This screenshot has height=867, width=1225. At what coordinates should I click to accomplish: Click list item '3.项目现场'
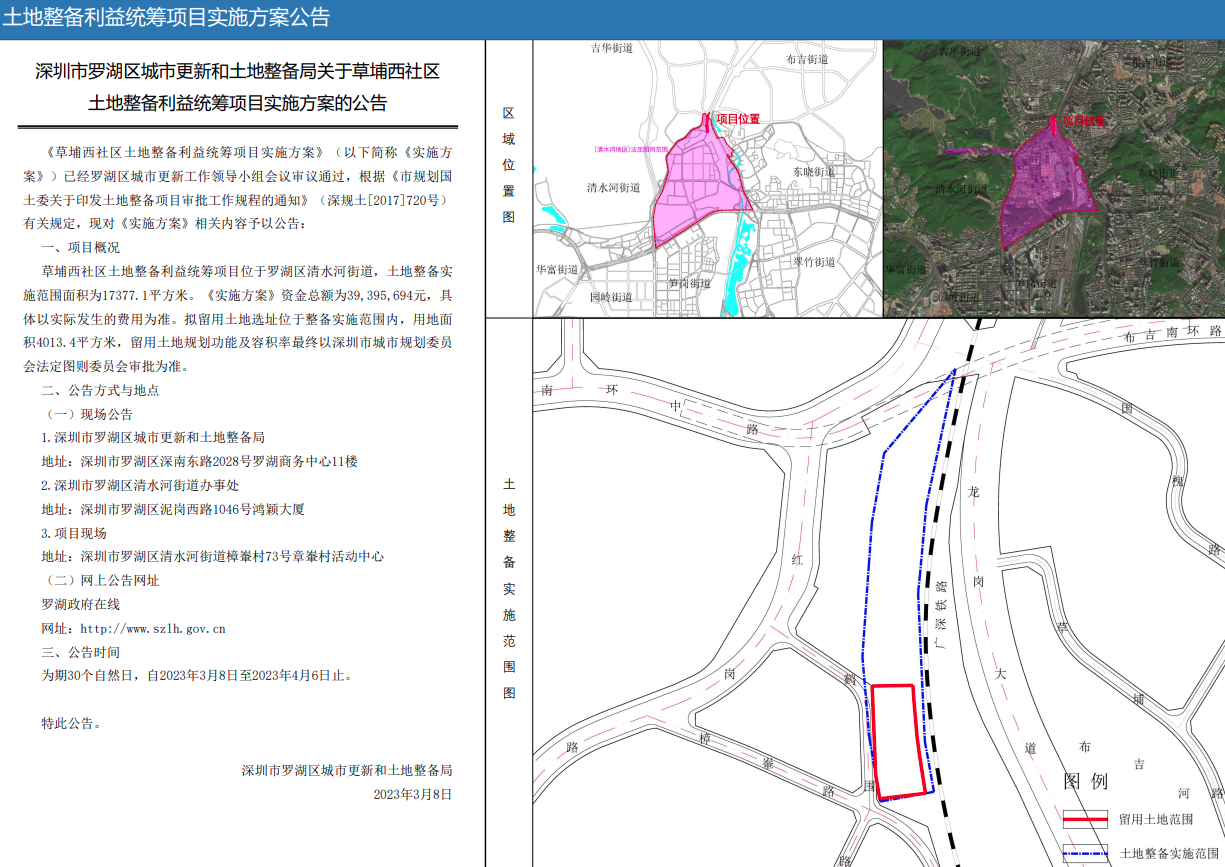(73, 533)
